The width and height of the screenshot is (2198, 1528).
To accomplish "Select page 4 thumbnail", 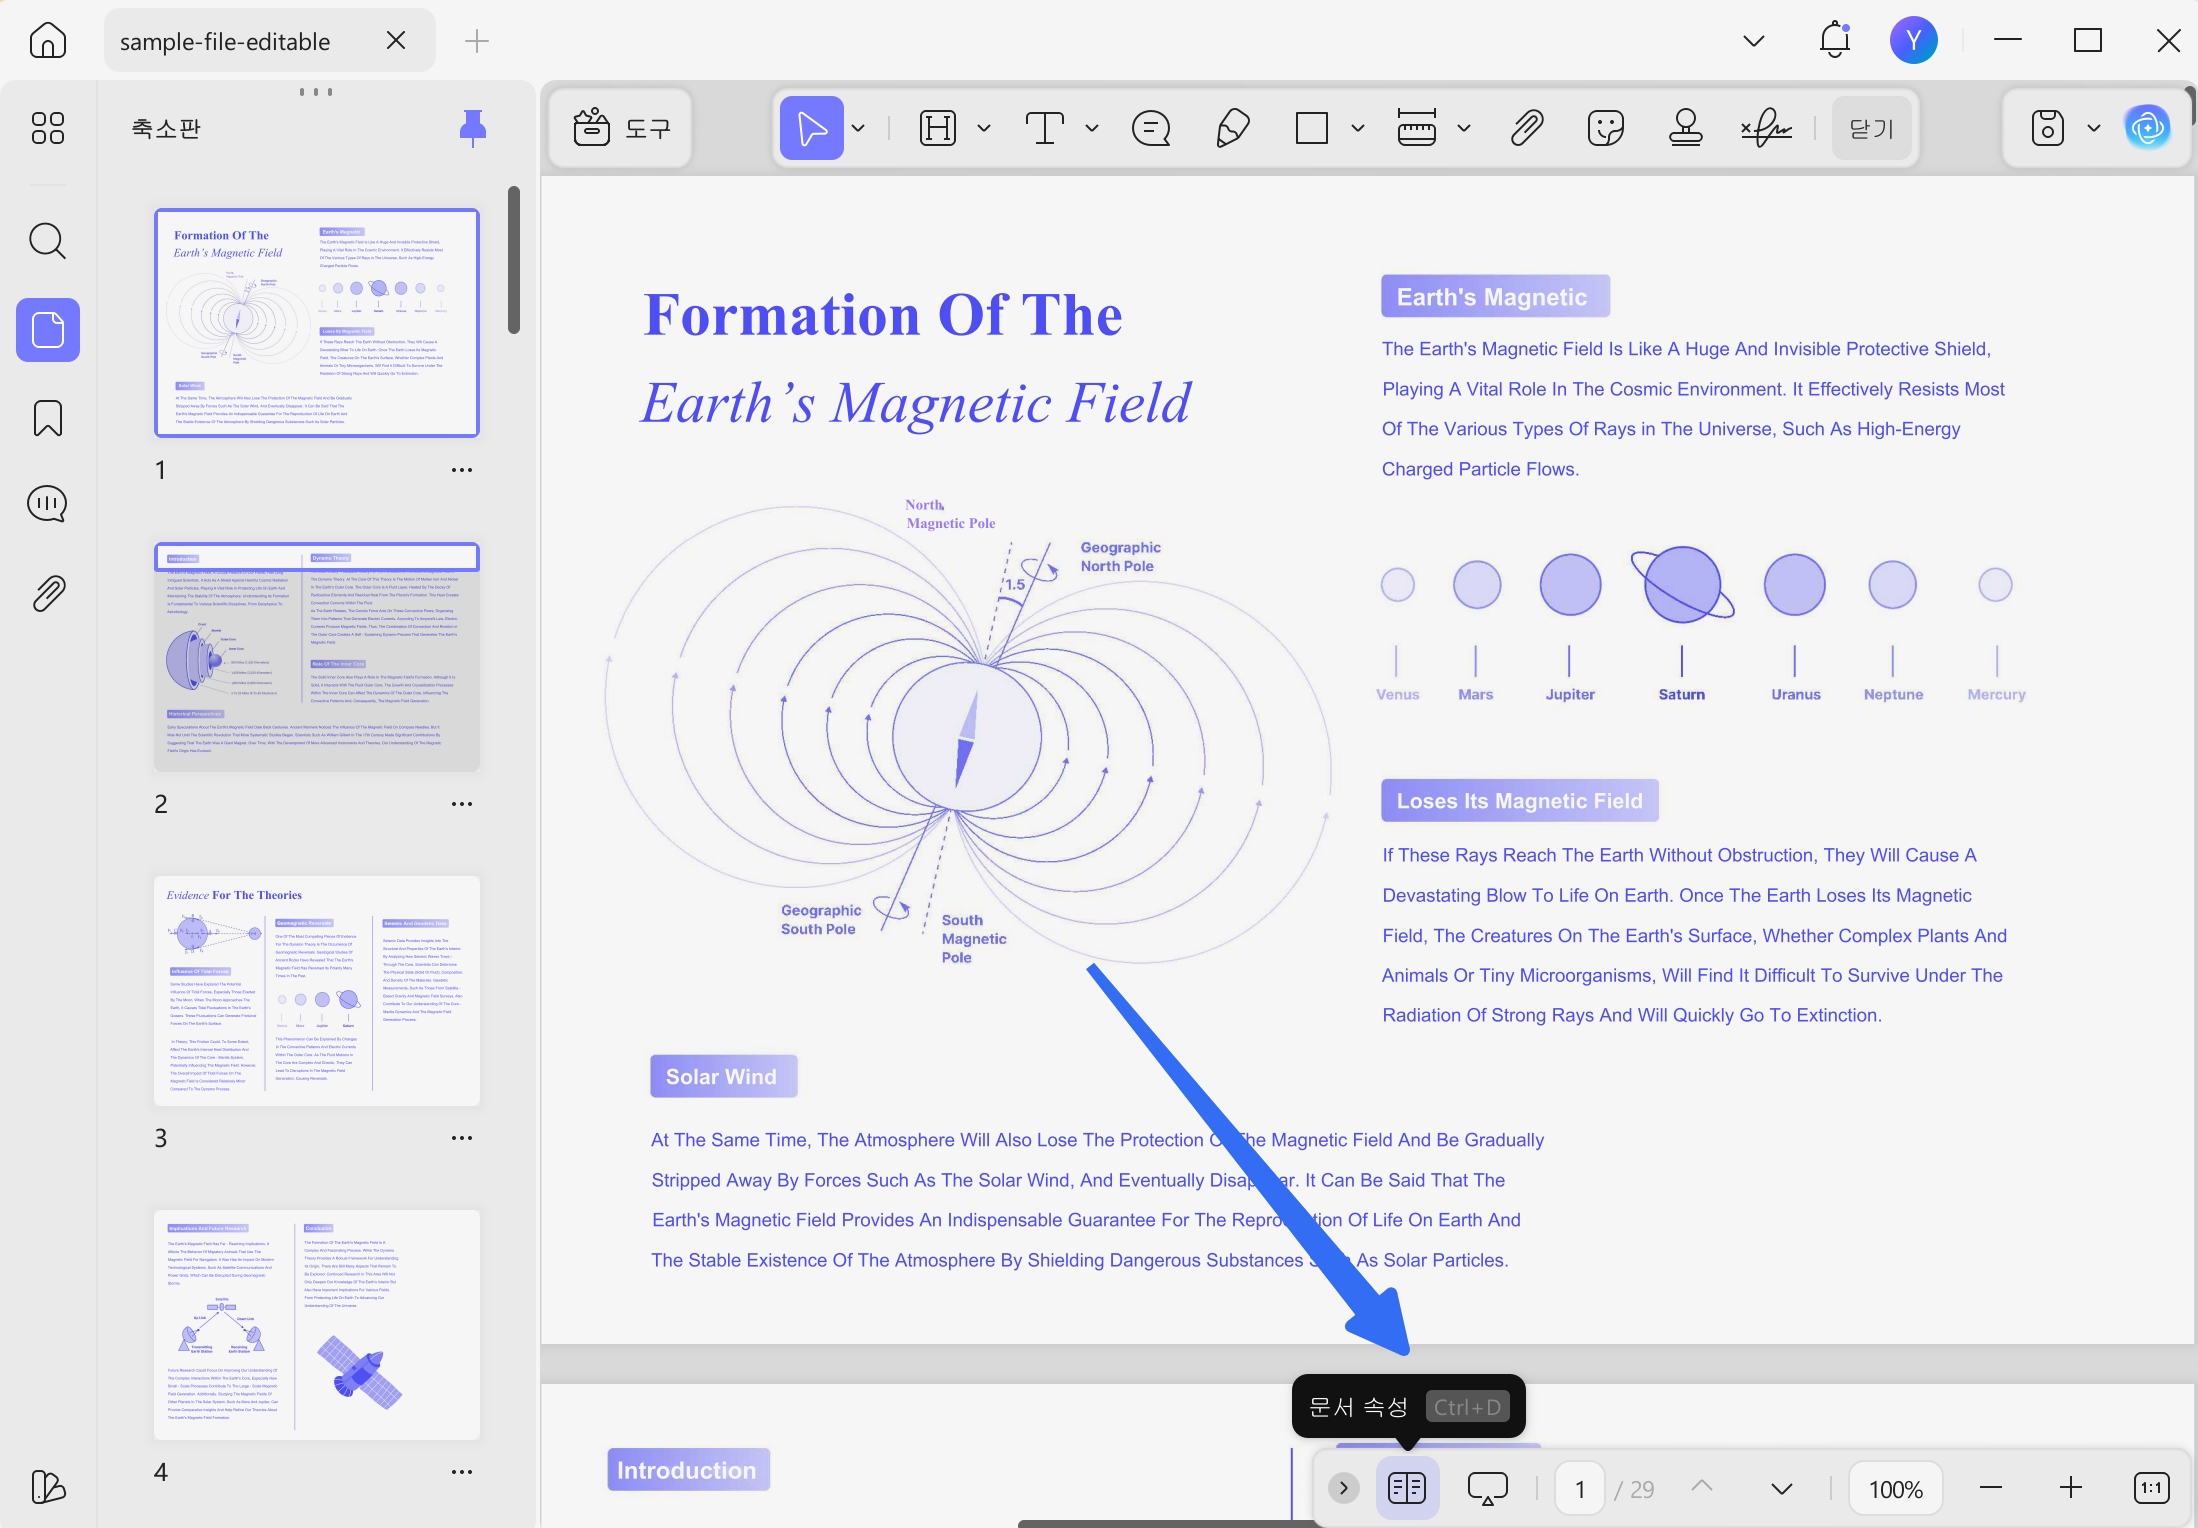I will (x=317, y=1325).
